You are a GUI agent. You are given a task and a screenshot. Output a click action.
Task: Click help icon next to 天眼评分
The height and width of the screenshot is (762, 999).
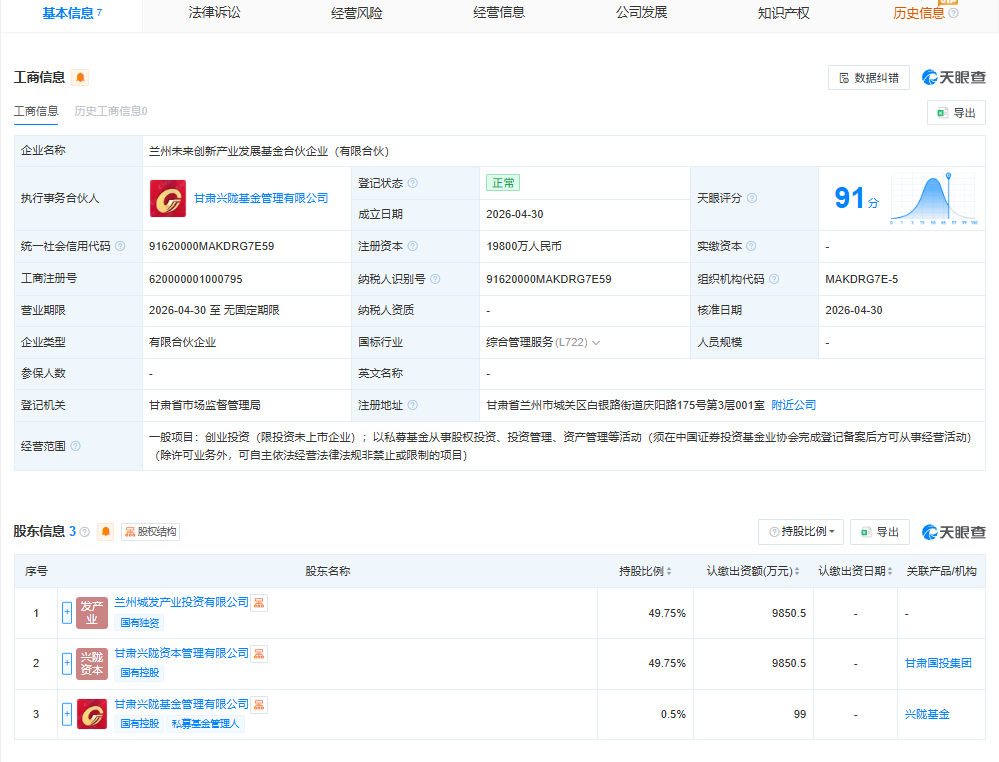click(x=752, y=198)
